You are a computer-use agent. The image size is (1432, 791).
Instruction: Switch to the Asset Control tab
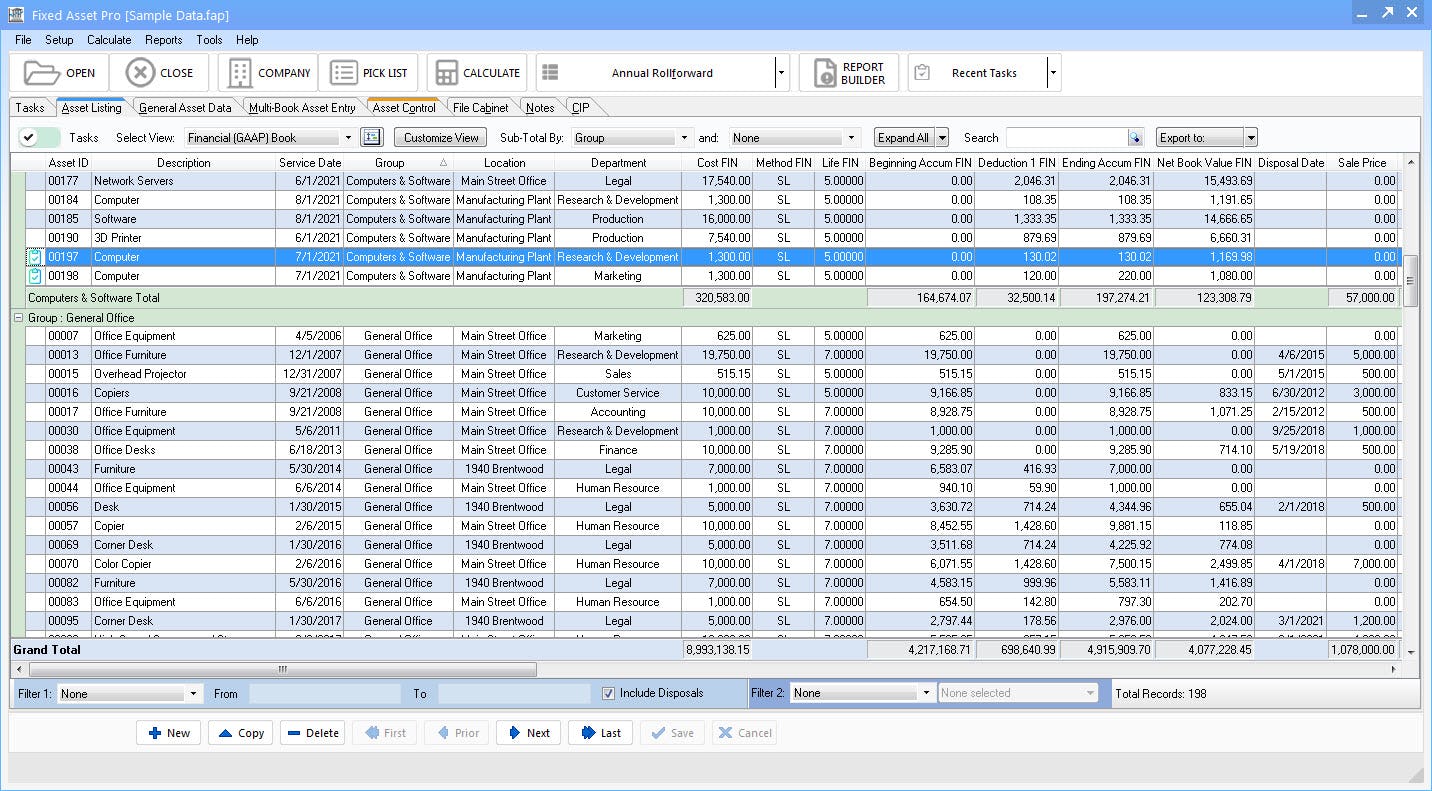tap(404, 107)
